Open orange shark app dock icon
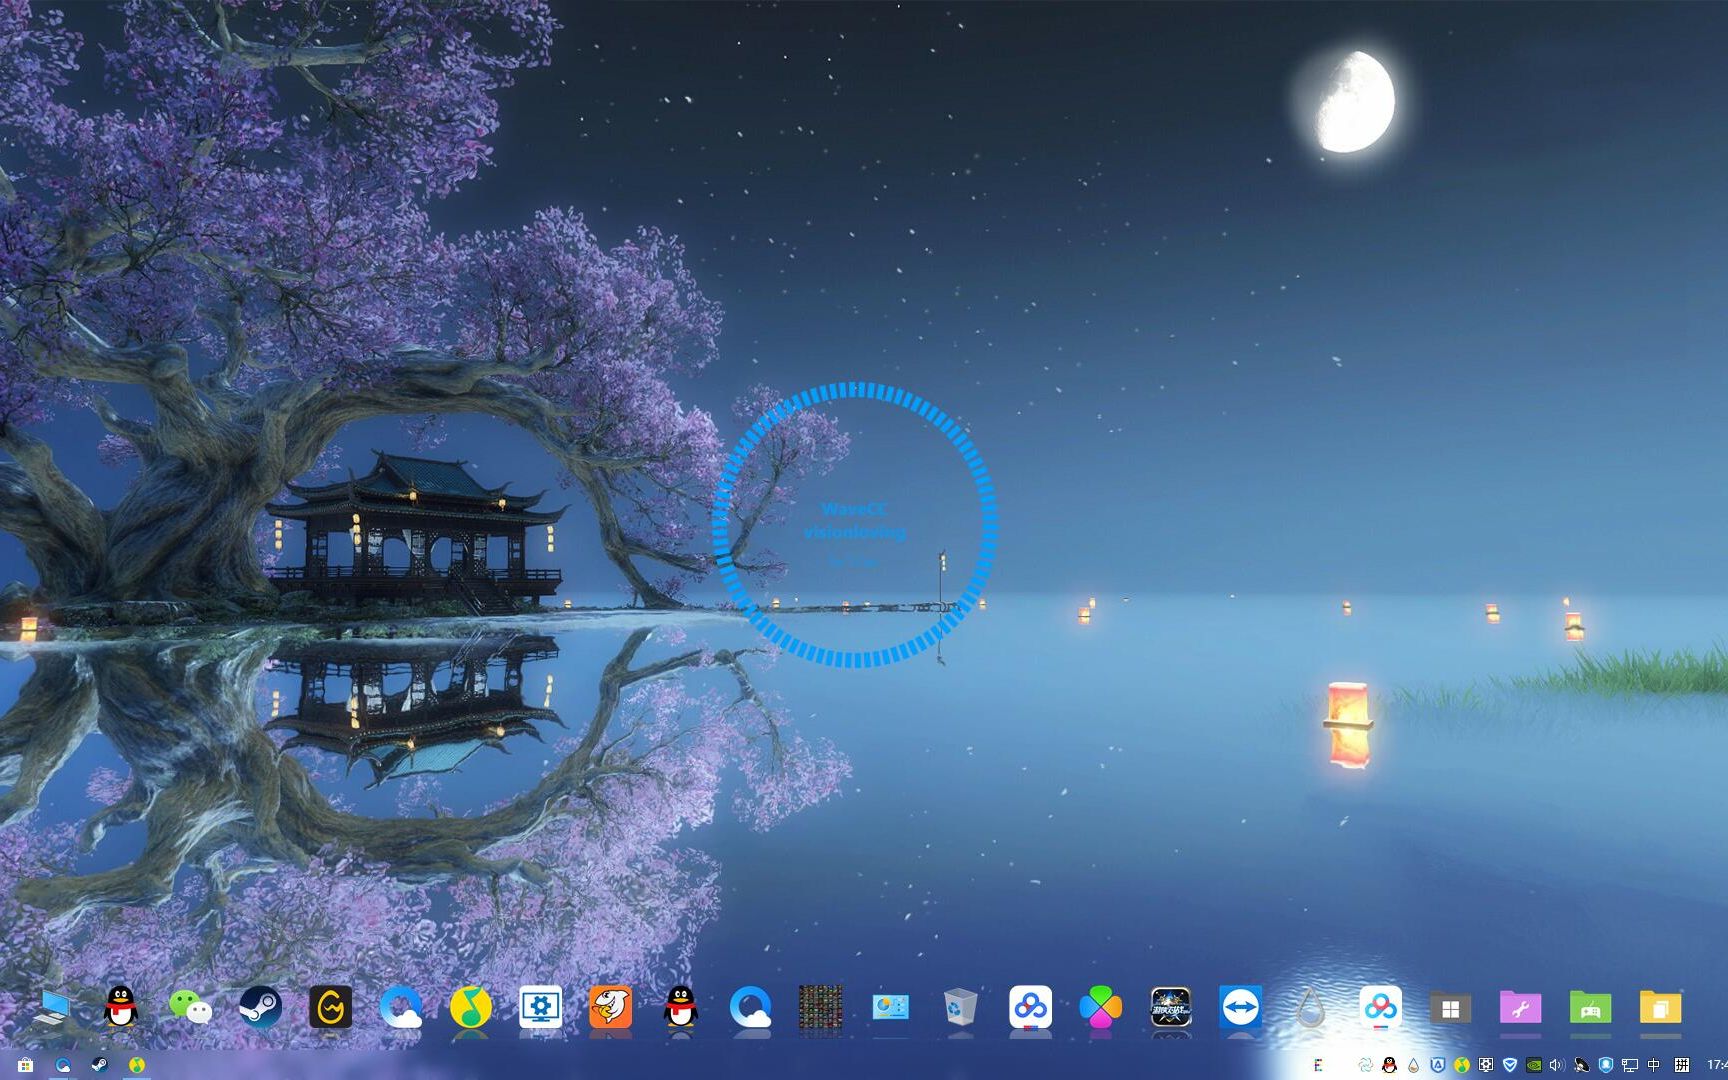The width and height of the screenshot is (1728, 1080). point(610,1008)
